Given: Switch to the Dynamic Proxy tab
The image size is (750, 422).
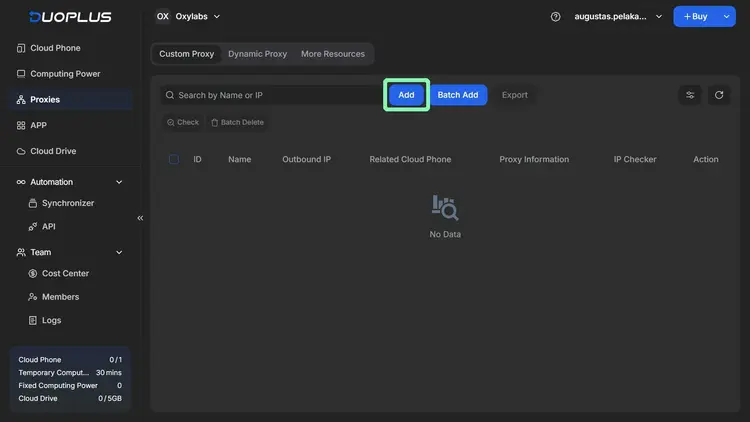Looking at the screenshot, I should coord(257,54).
